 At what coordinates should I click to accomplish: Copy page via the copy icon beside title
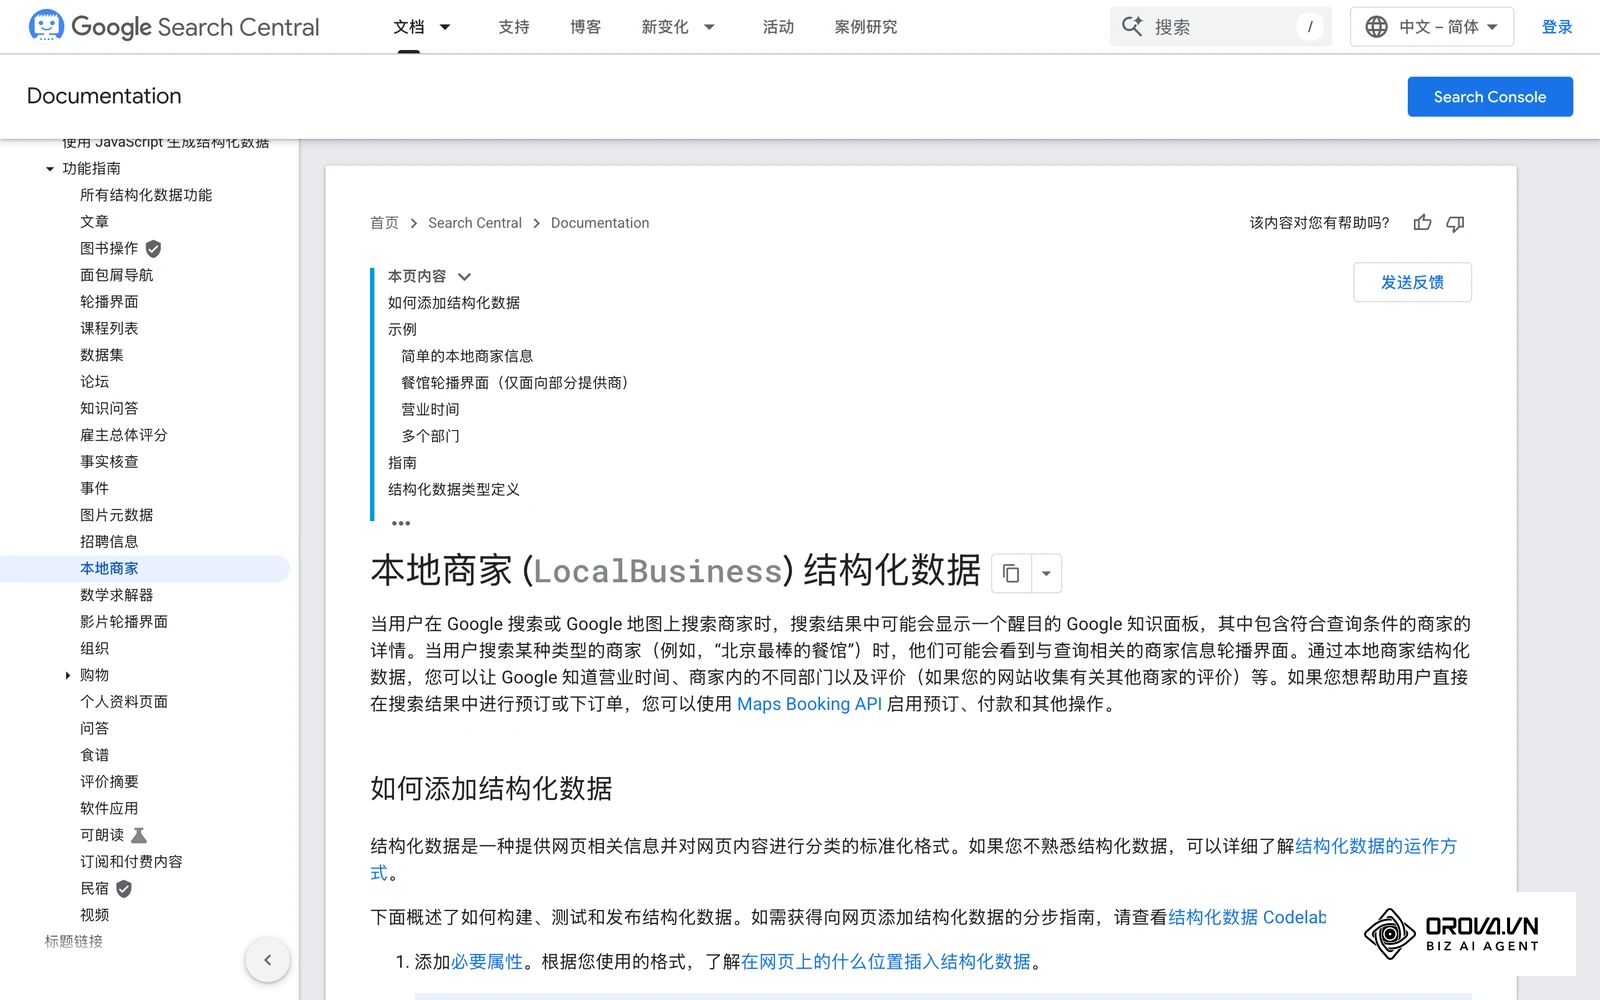click(1010, 573)
